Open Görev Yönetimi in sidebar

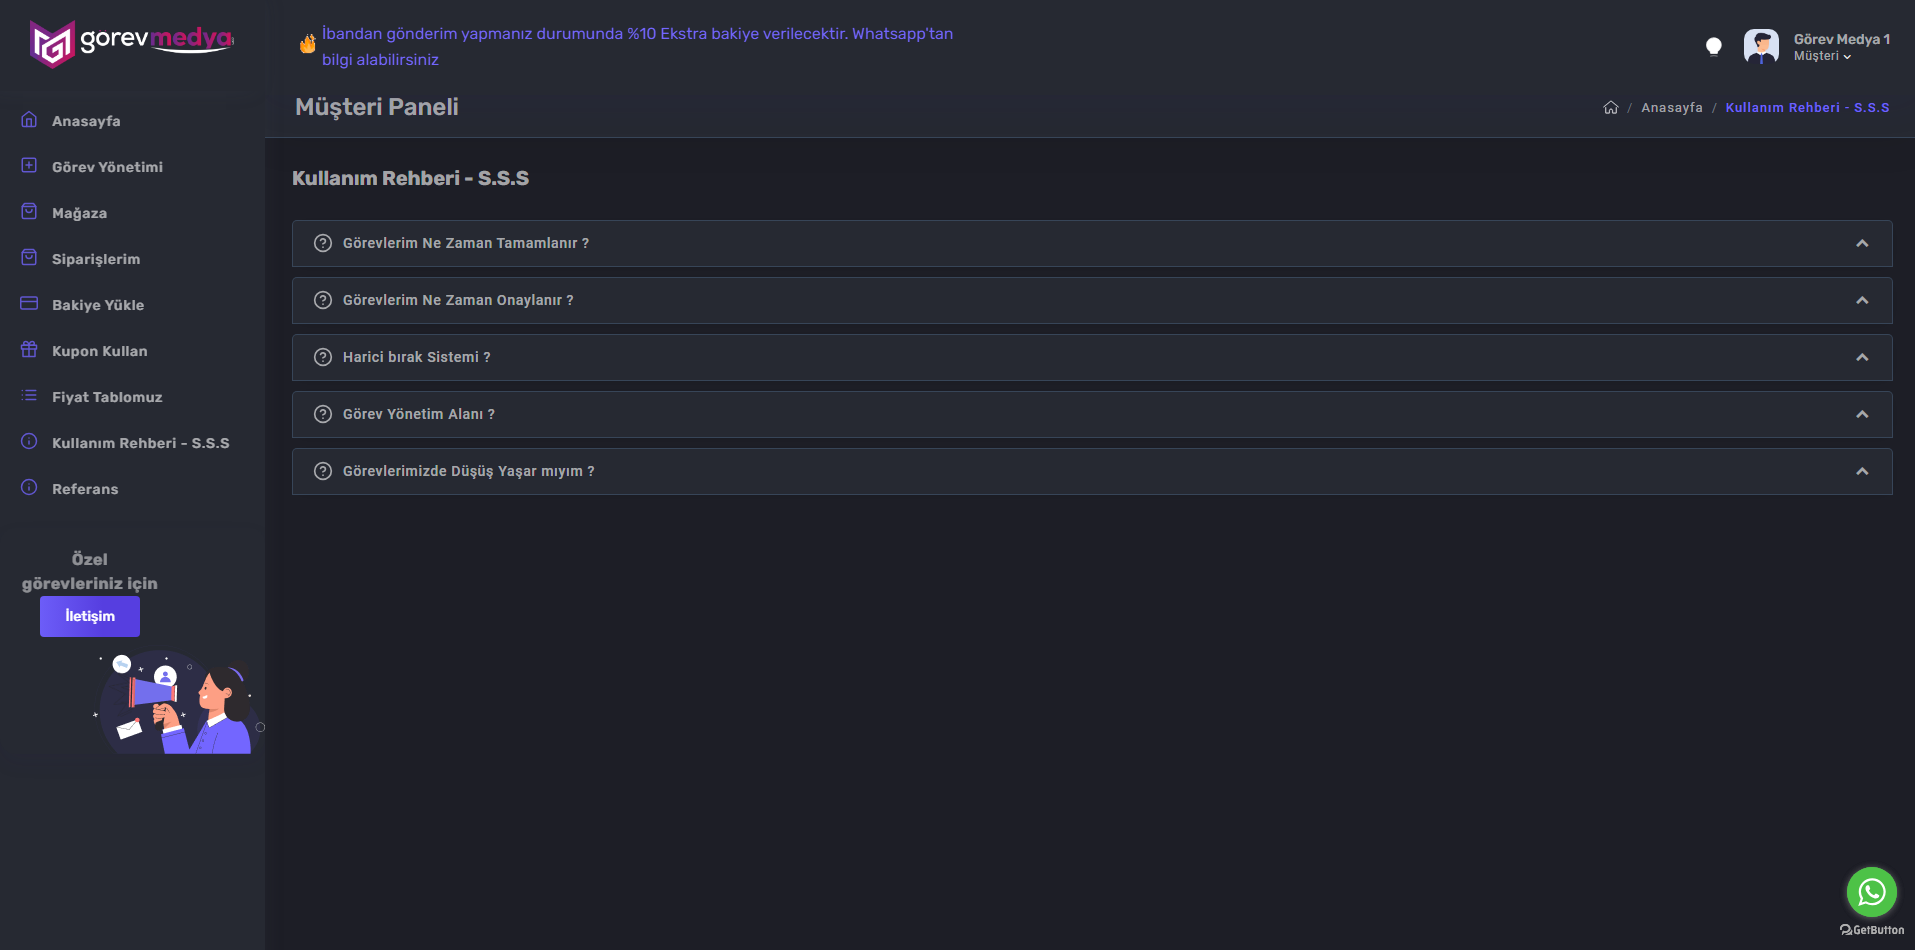coord(107,167)
